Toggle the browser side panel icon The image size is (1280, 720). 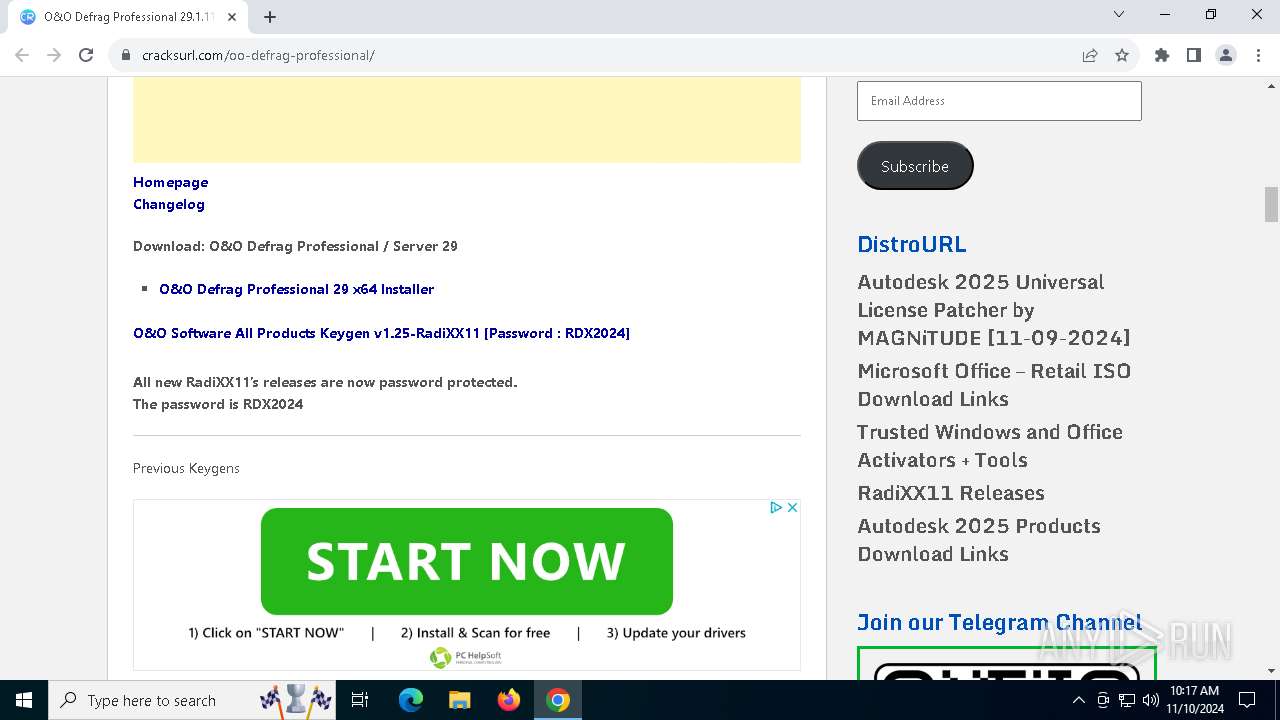(x=1194, y=55)
